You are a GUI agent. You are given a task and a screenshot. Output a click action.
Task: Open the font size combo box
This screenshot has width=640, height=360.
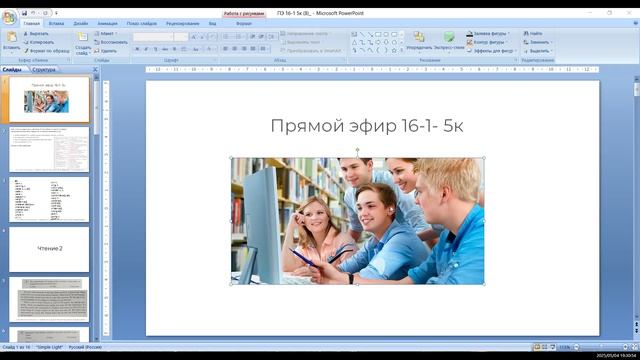pyautogui.click(x=181, y=37)
